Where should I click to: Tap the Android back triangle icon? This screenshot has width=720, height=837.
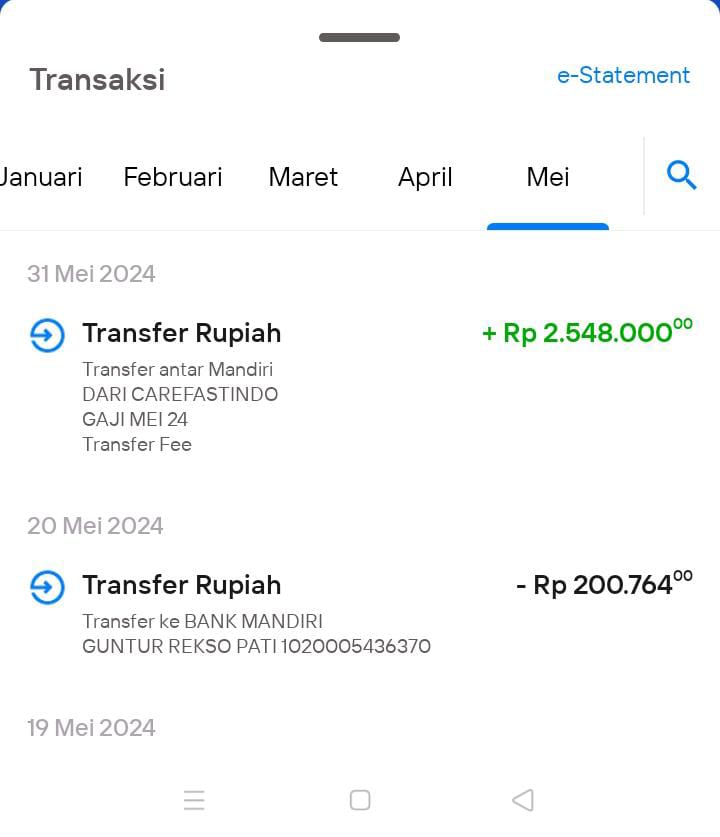coord(523,800)
